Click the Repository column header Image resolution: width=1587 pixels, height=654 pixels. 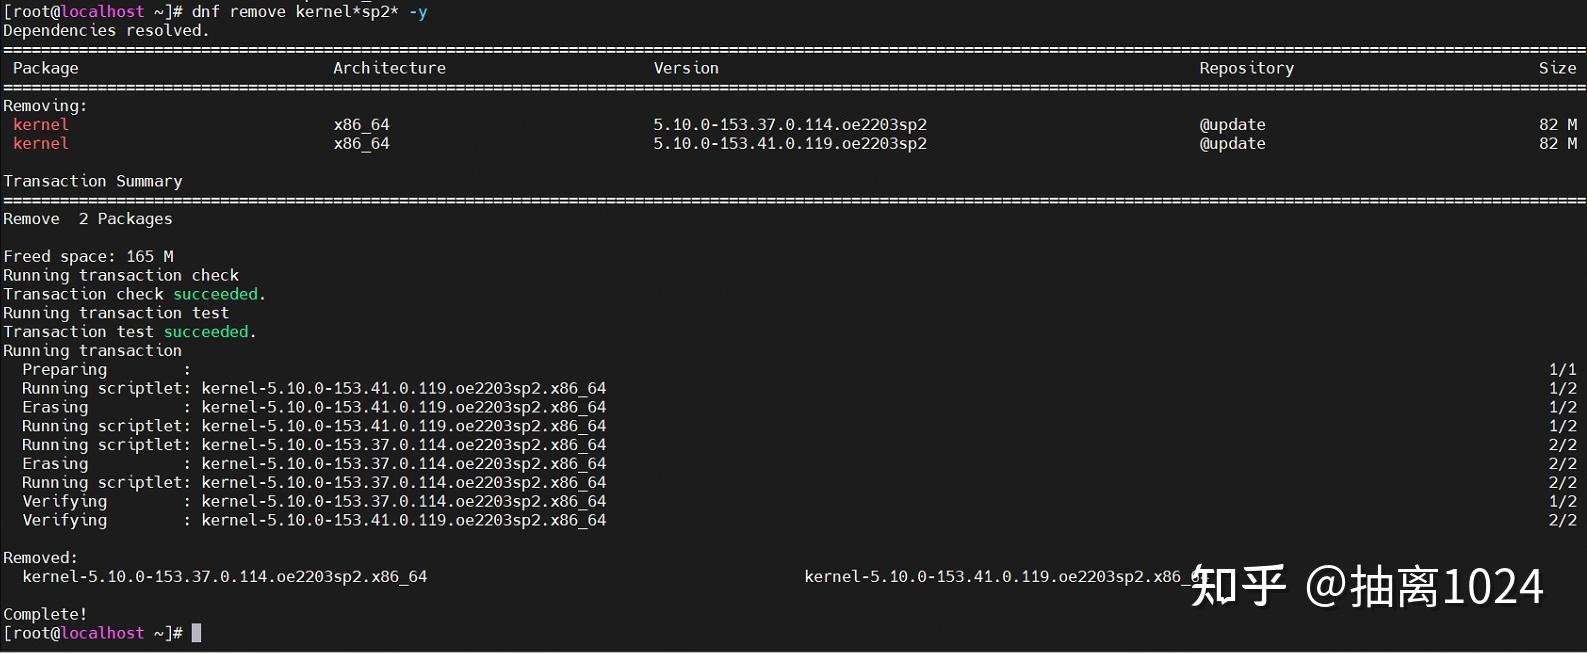coord(1246,68)
